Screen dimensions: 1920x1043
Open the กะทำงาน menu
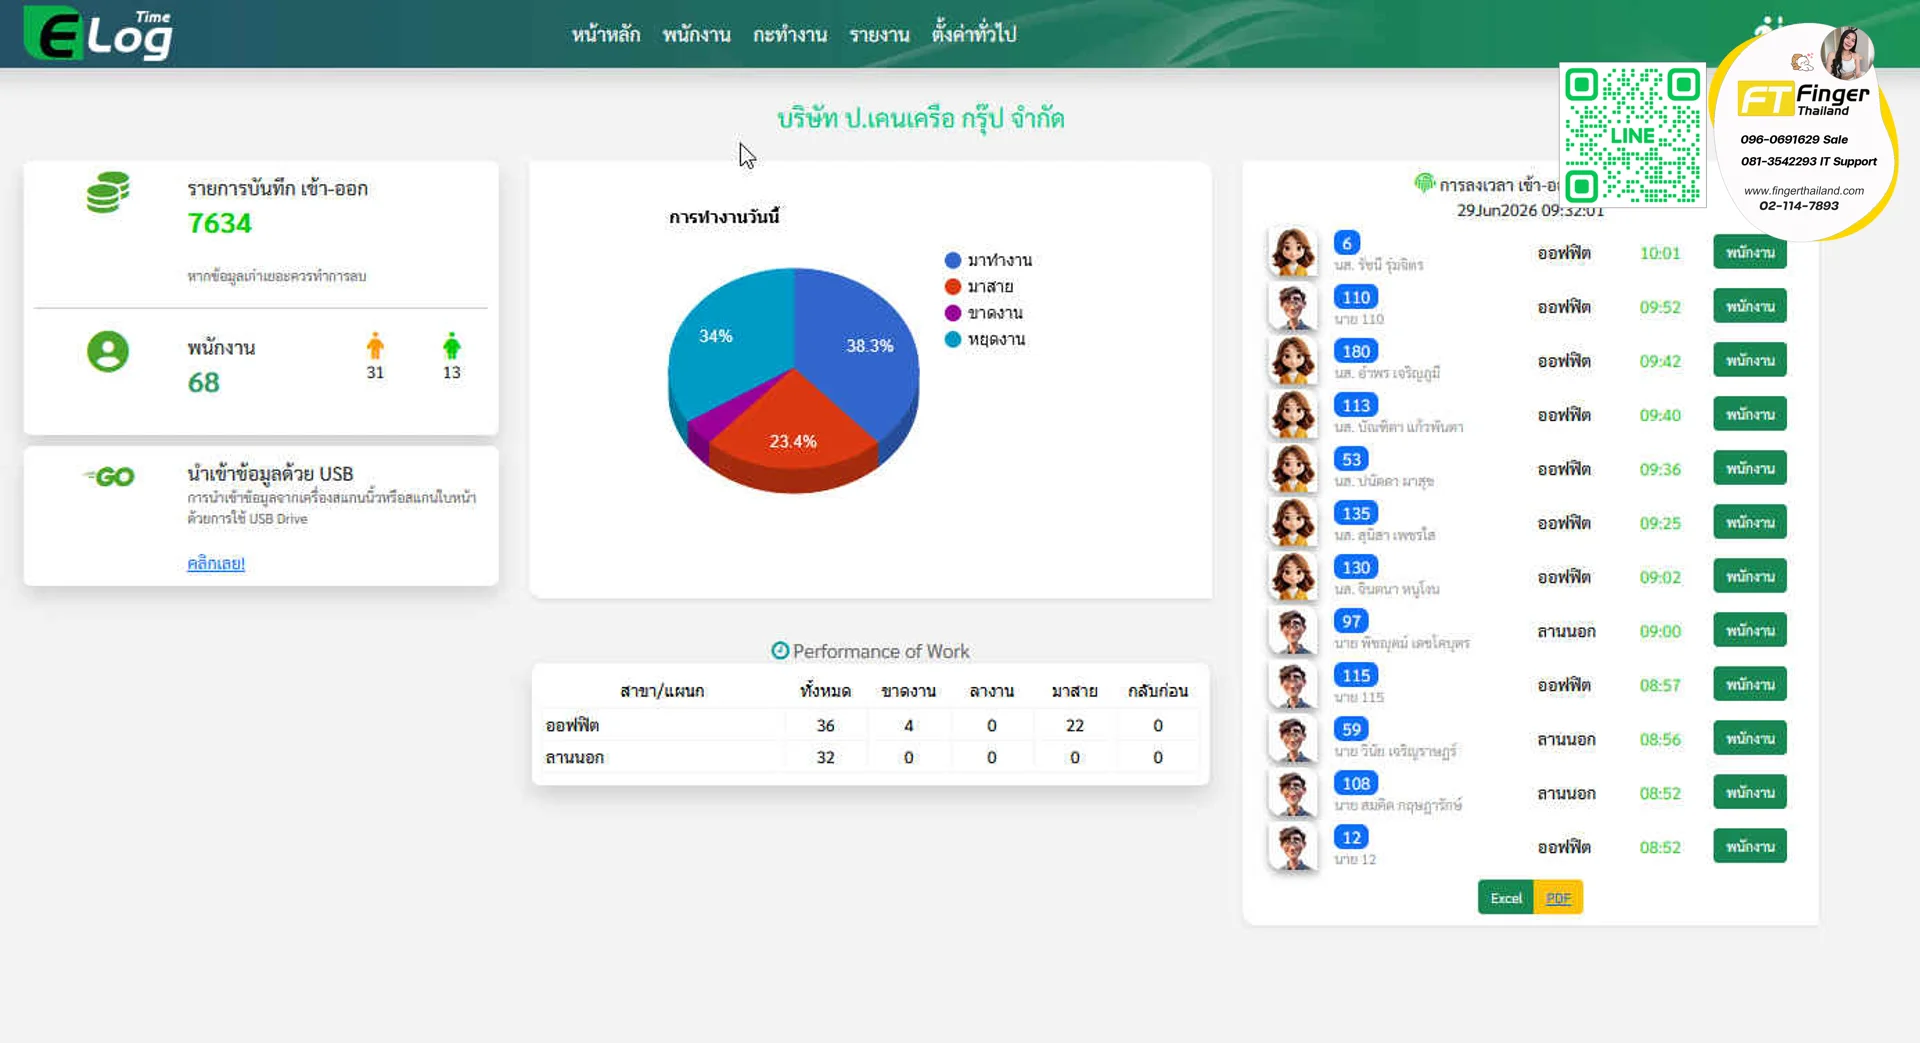[x=790, y=34]
